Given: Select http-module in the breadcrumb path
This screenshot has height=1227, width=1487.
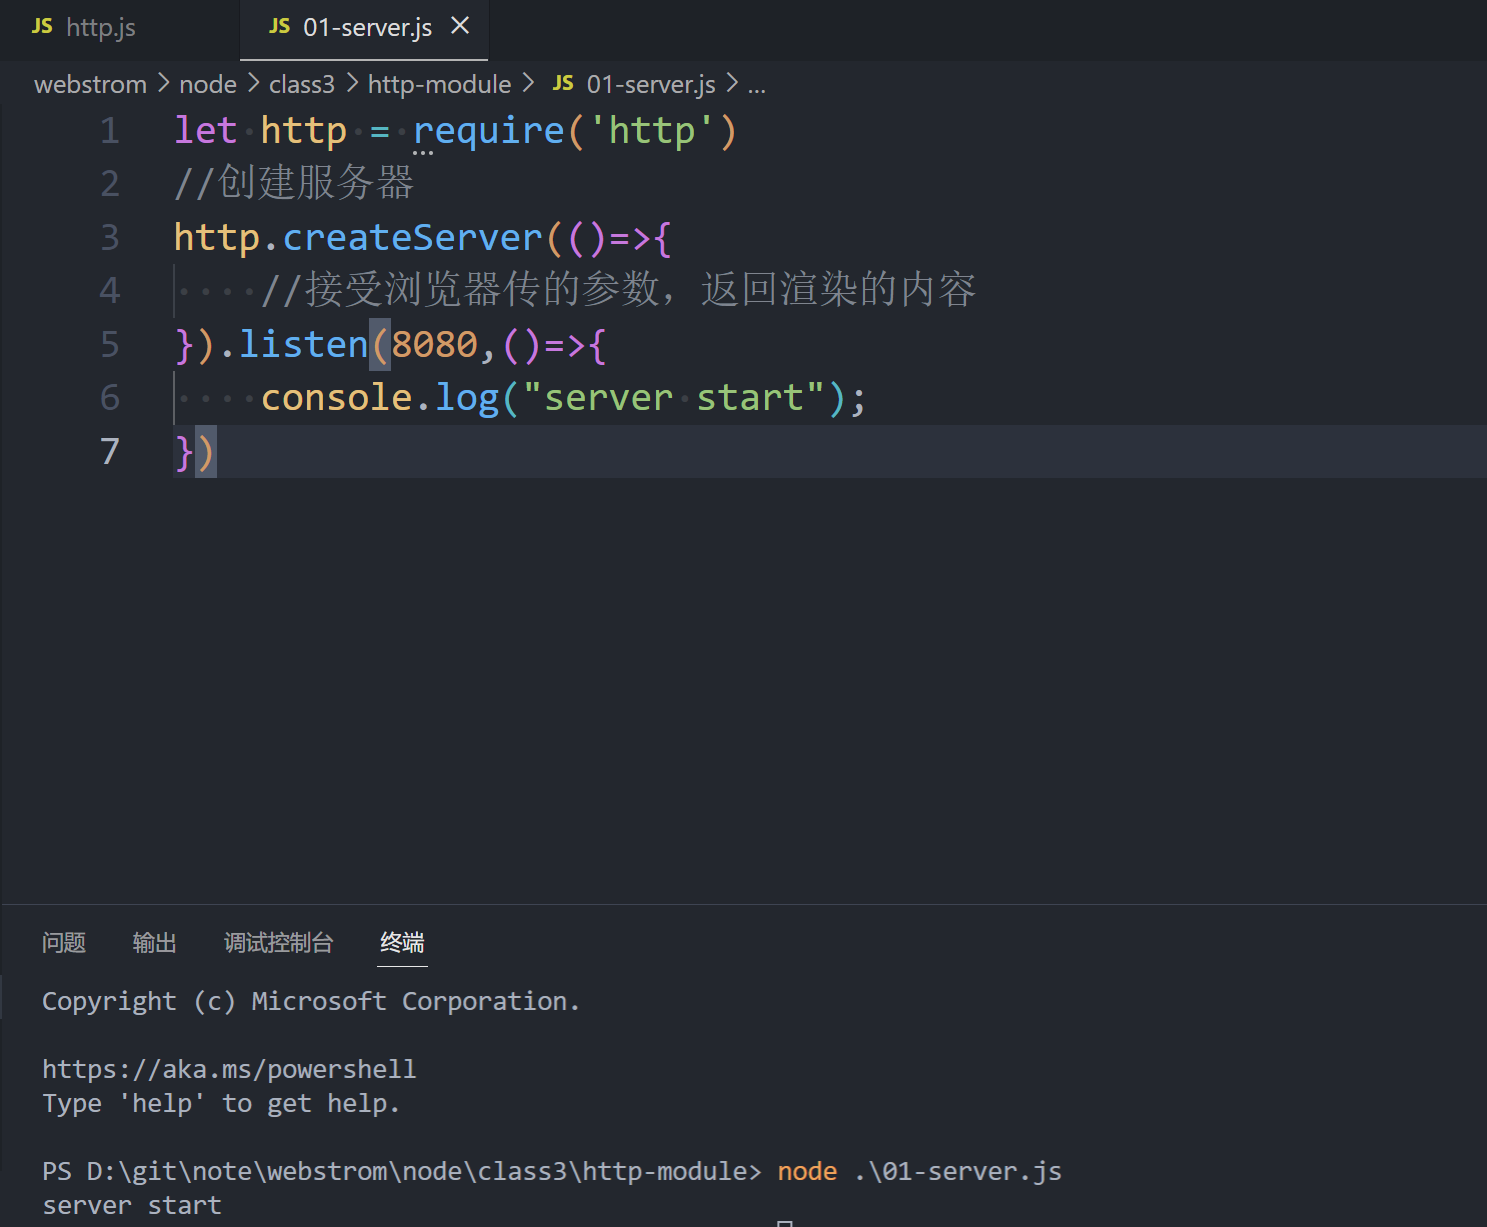Looking at the screenshot, I should pos(439,85).
